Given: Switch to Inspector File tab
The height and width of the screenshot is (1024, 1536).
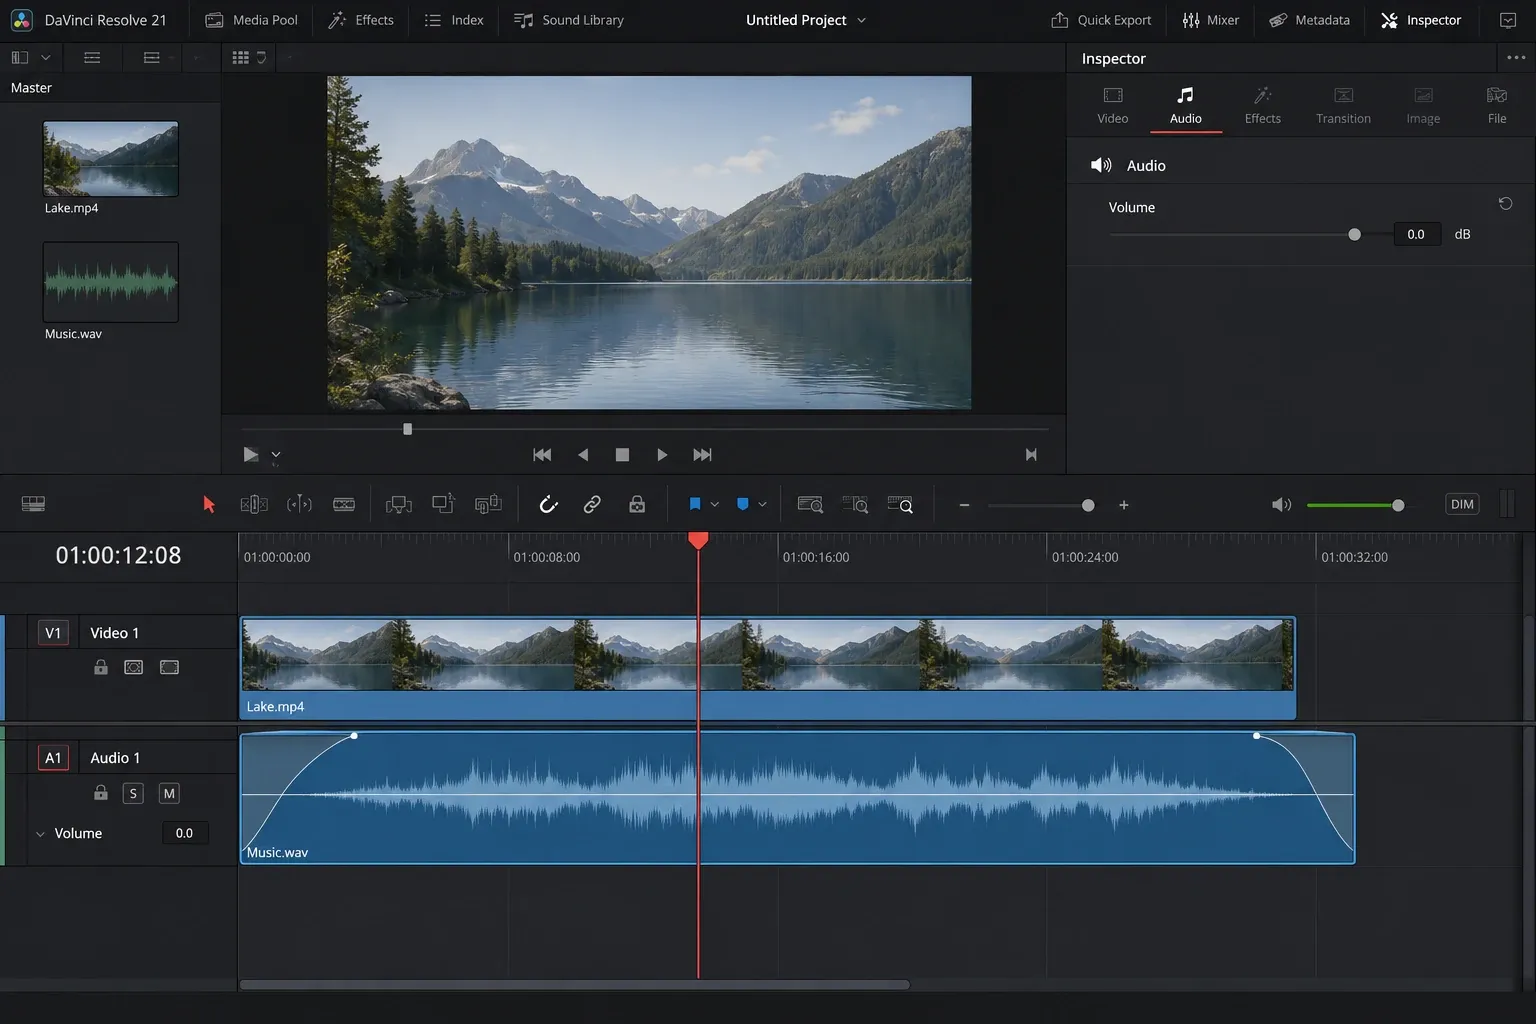Looking at the screenshot, I should coord(1497,106).
